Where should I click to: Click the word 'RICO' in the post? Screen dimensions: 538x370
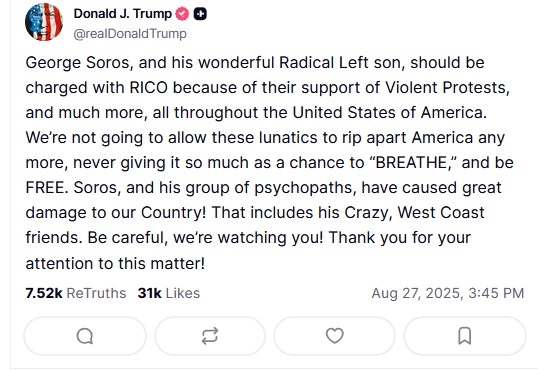point(149,88)
